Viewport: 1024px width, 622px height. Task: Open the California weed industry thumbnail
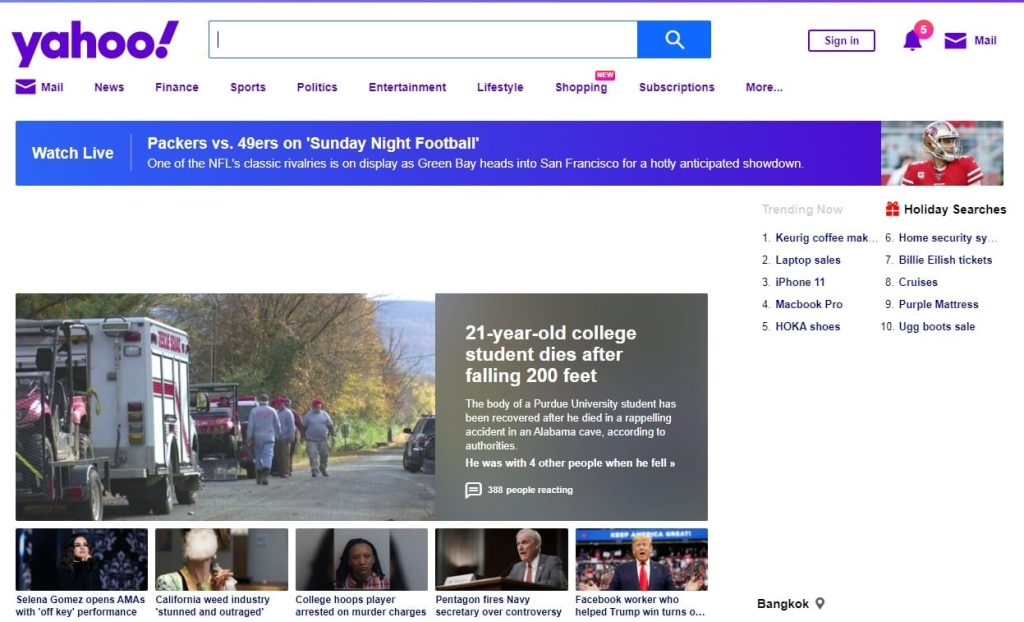coord(221,559)
